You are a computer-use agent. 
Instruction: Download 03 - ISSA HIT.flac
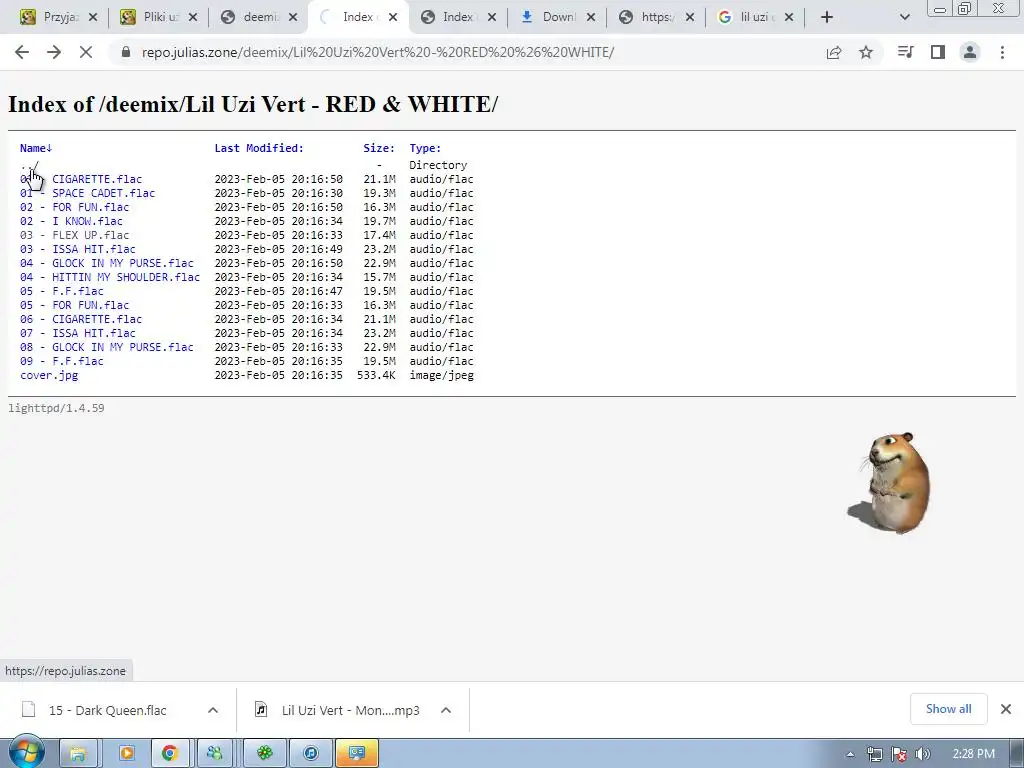tap(78, 249)
